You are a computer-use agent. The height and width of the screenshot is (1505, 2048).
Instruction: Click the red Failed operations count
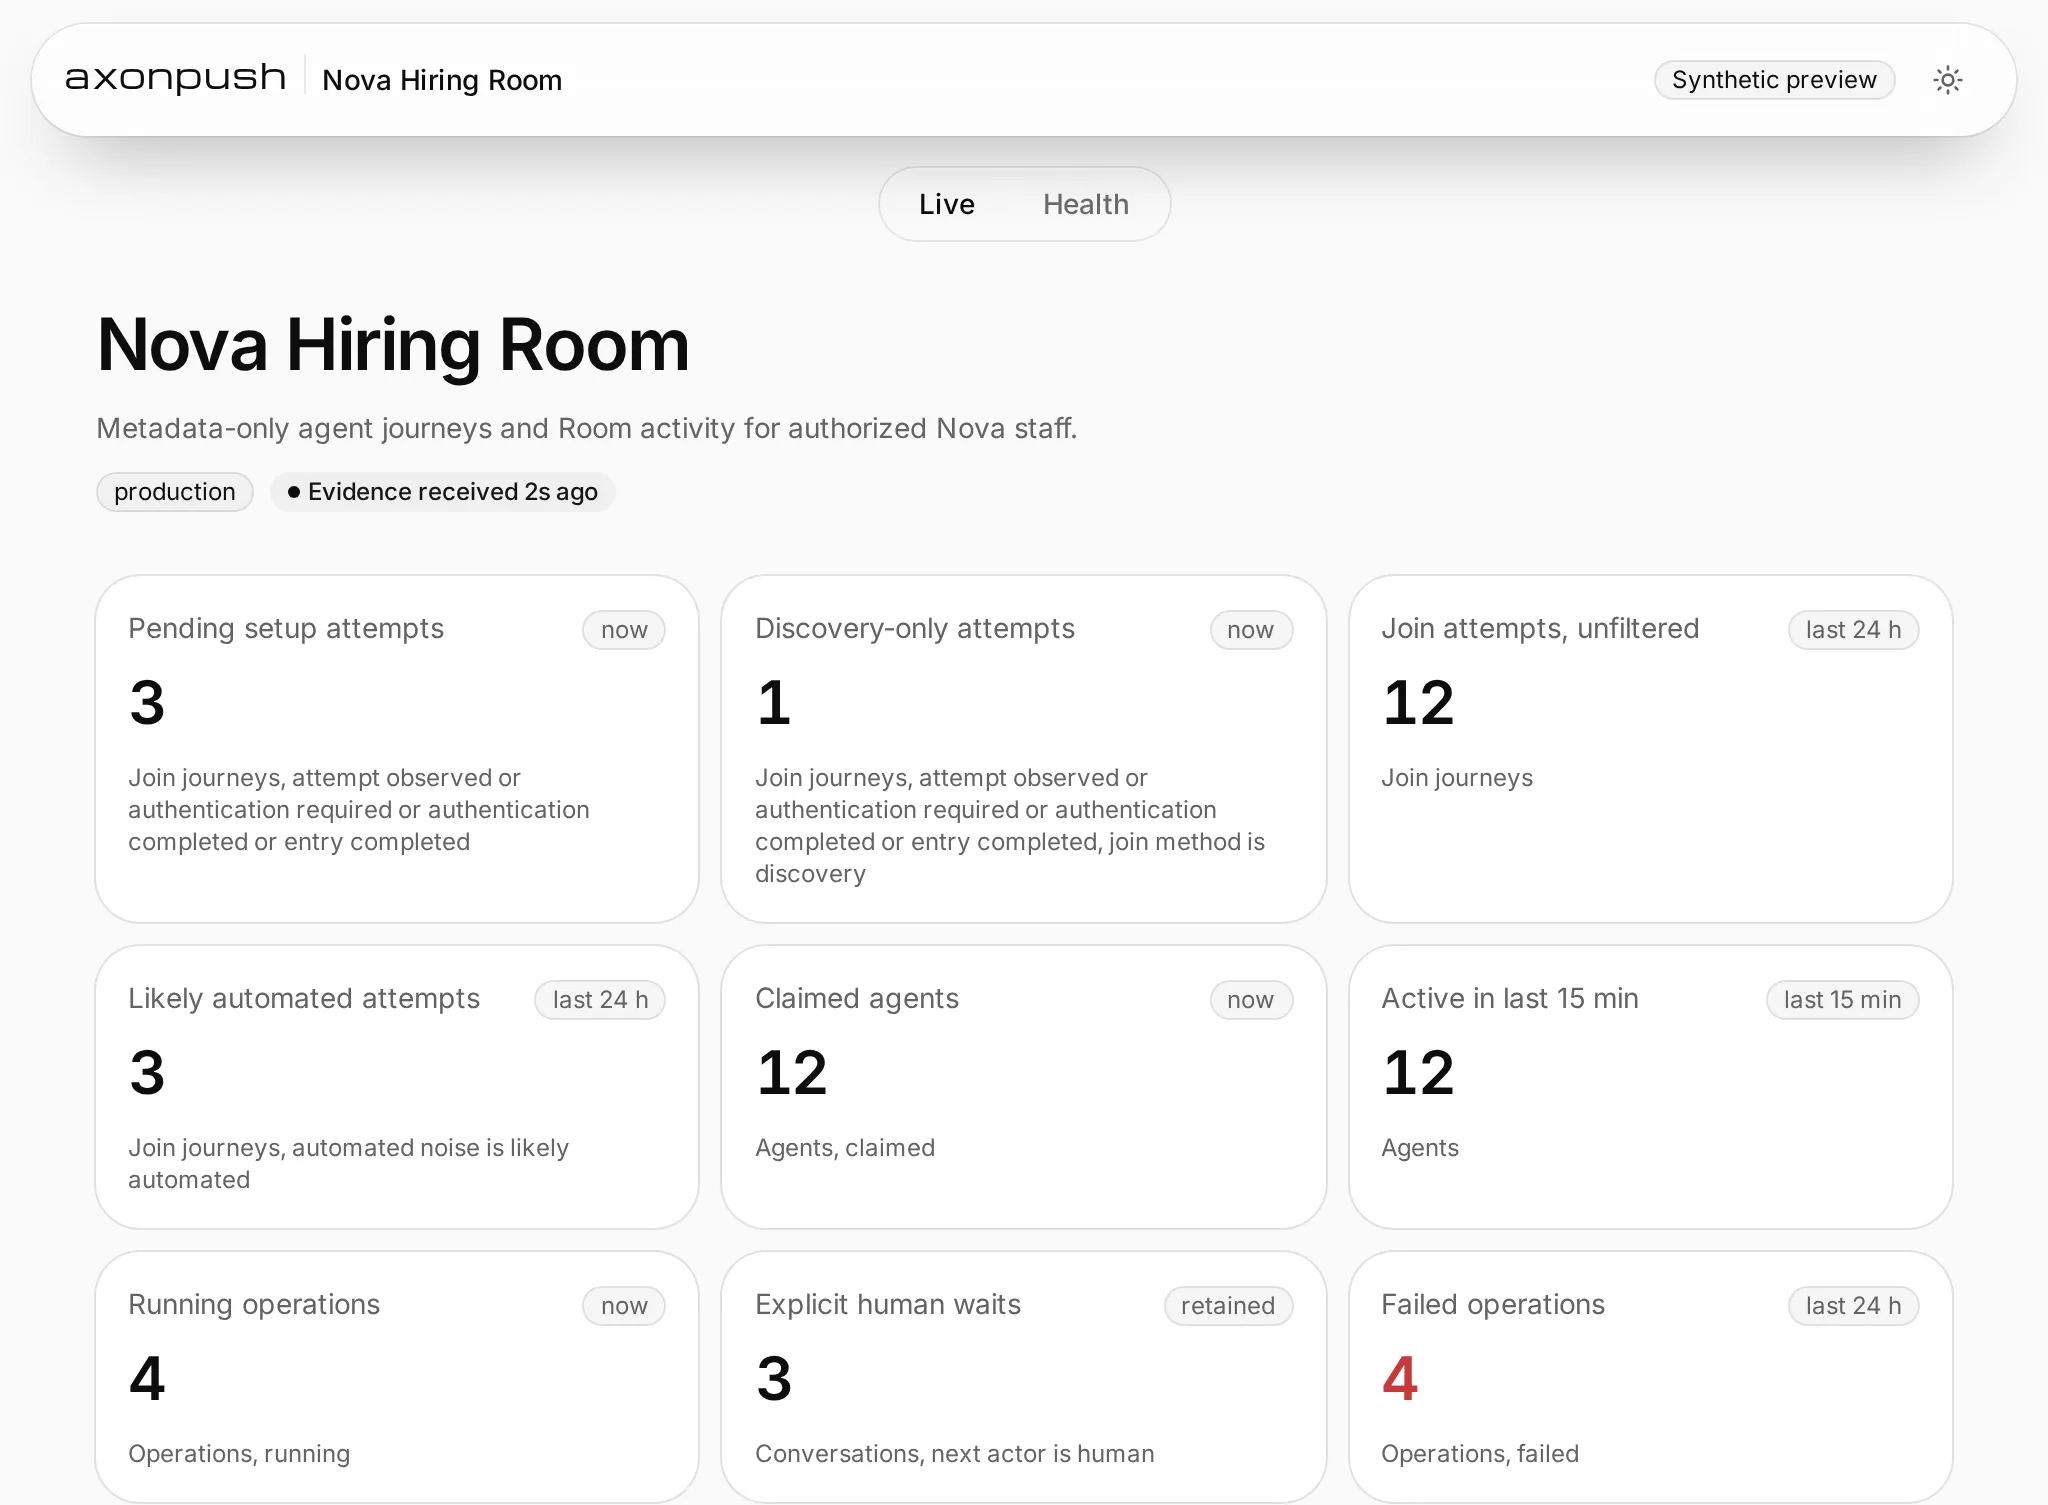pyautogui.click(x=1399, y=1379)
